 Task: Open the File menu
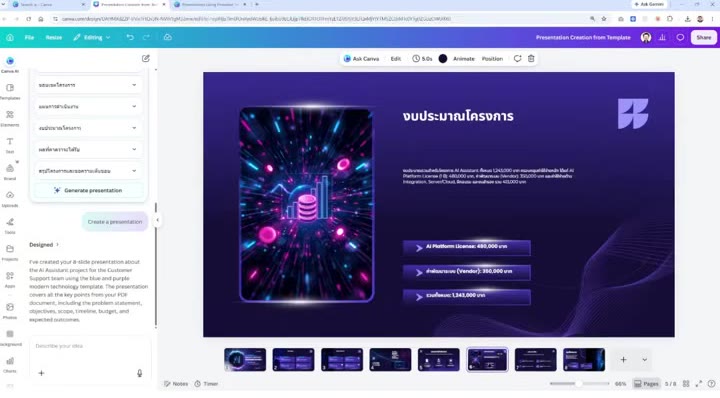[29, 37]
